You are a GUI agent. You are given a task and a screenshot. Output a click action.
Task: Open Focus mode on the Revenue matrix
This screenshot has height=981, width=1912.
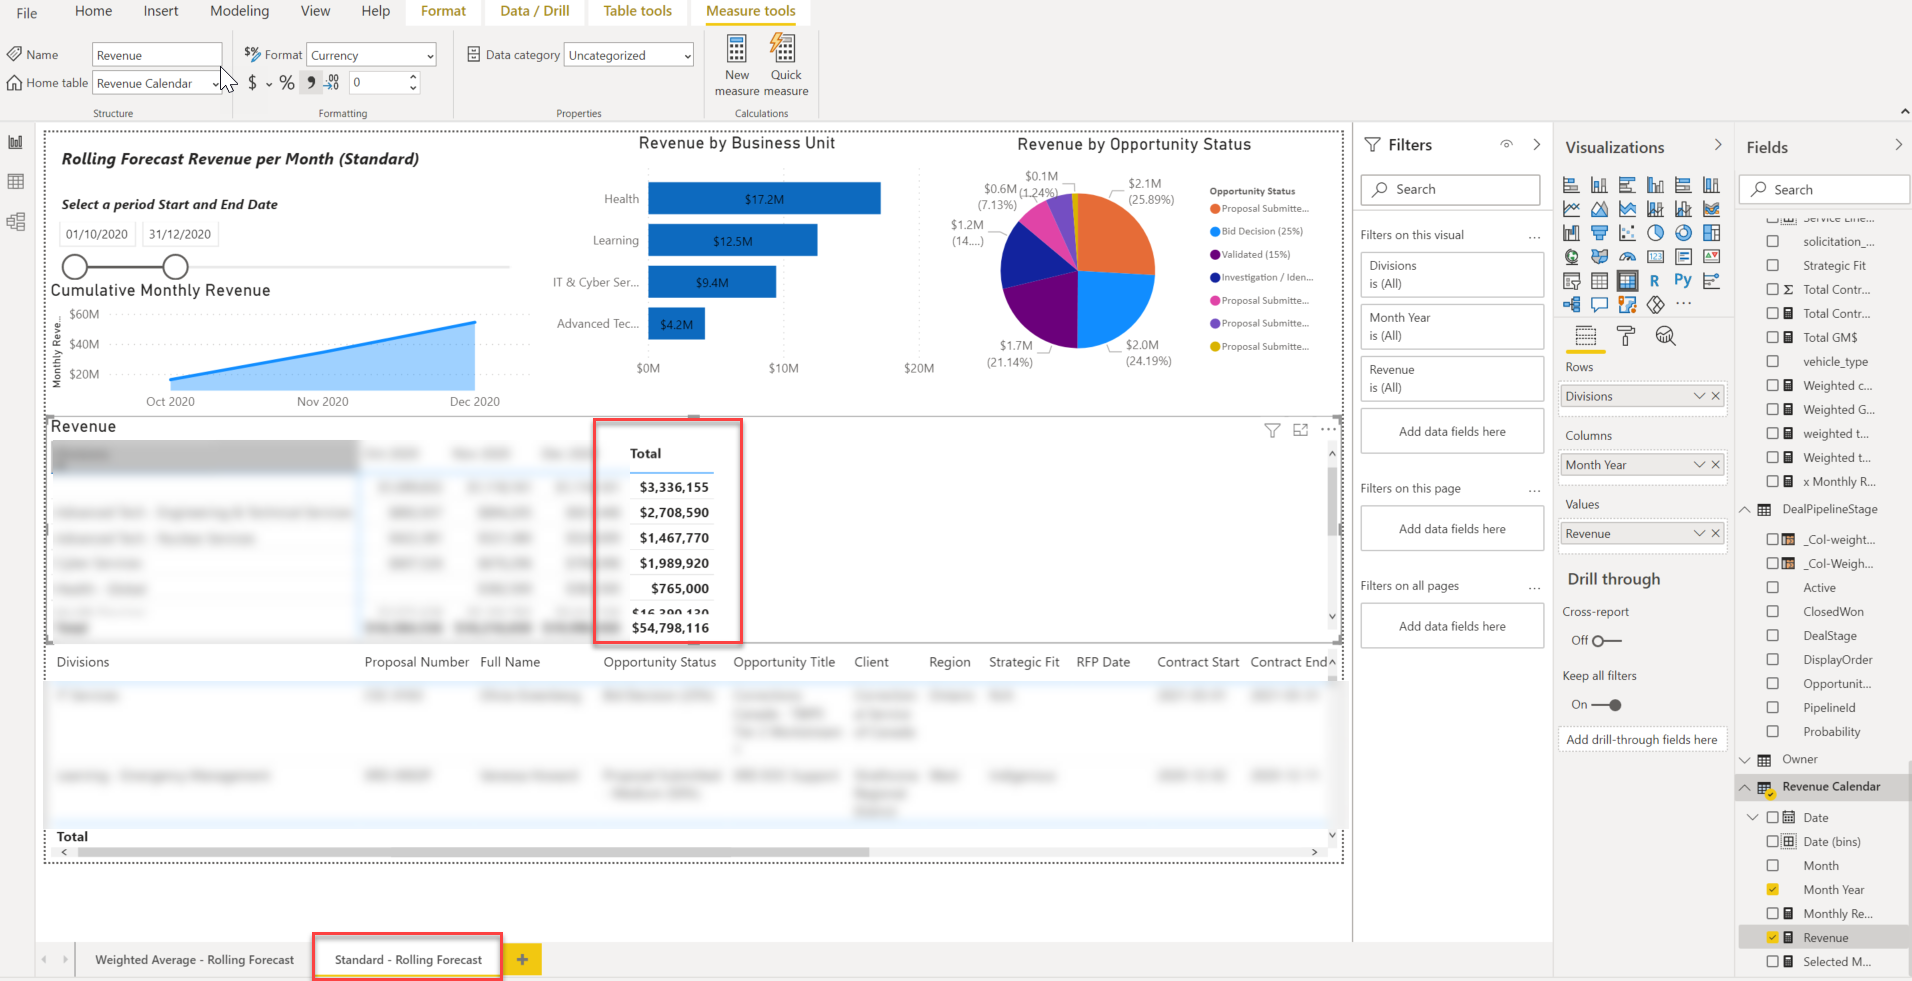click(1300, 430)
